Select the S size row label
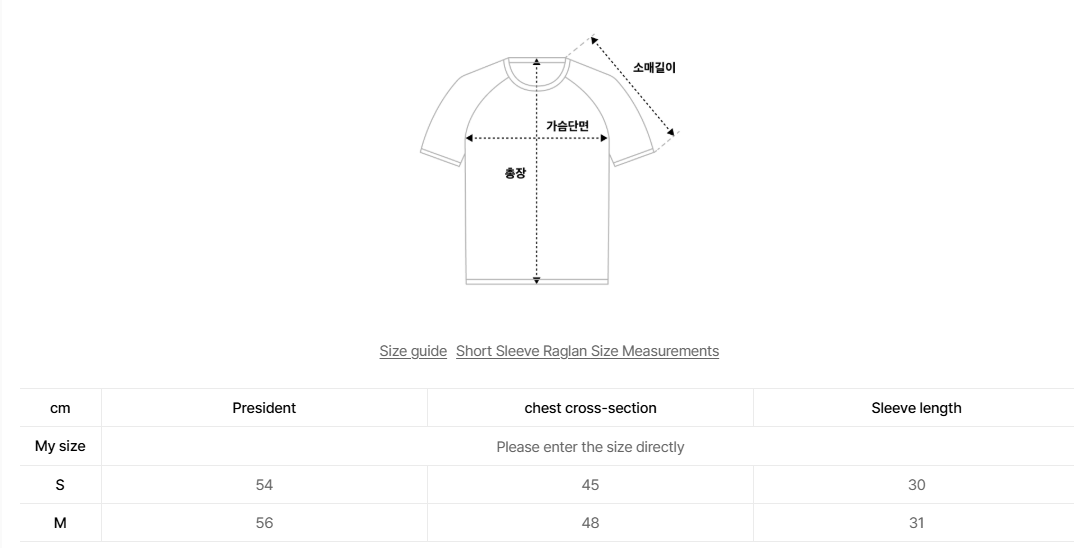The image size is (1074, 548). [60, 485]
